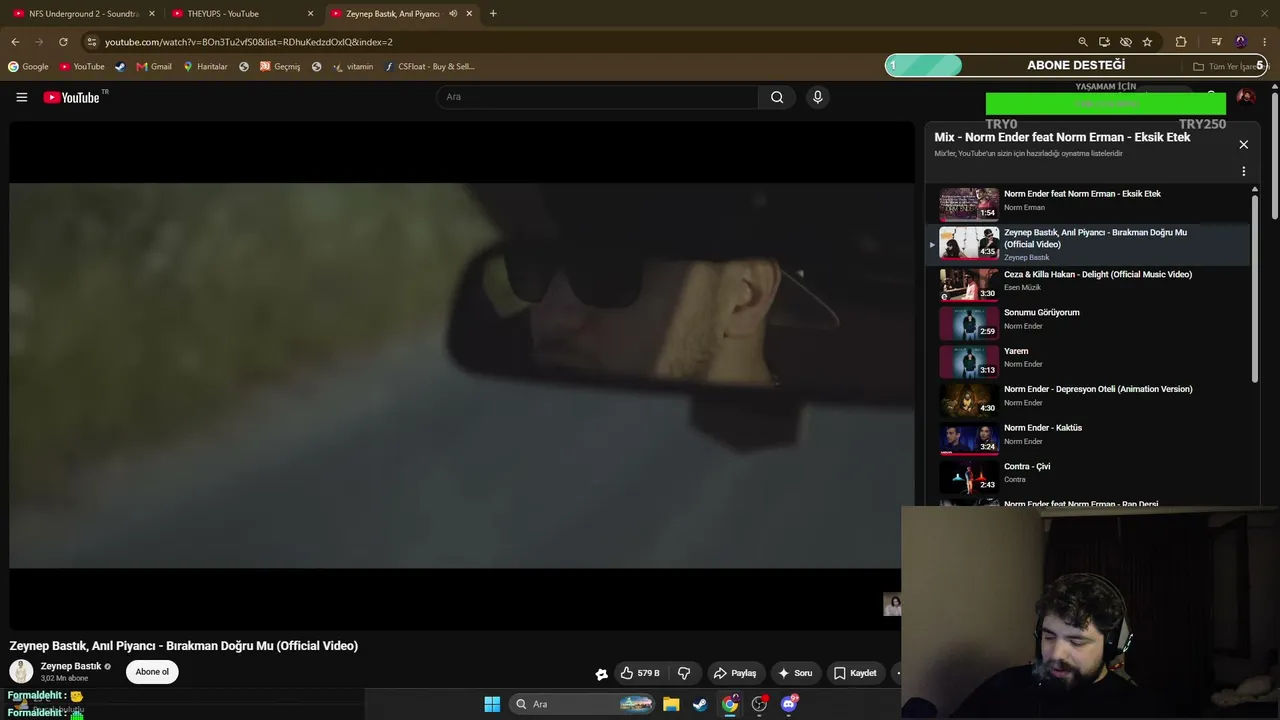Viewport: 1280px width, 720px height.
Task: Like the video with thumbs up
Action: [x=639, y=673]
